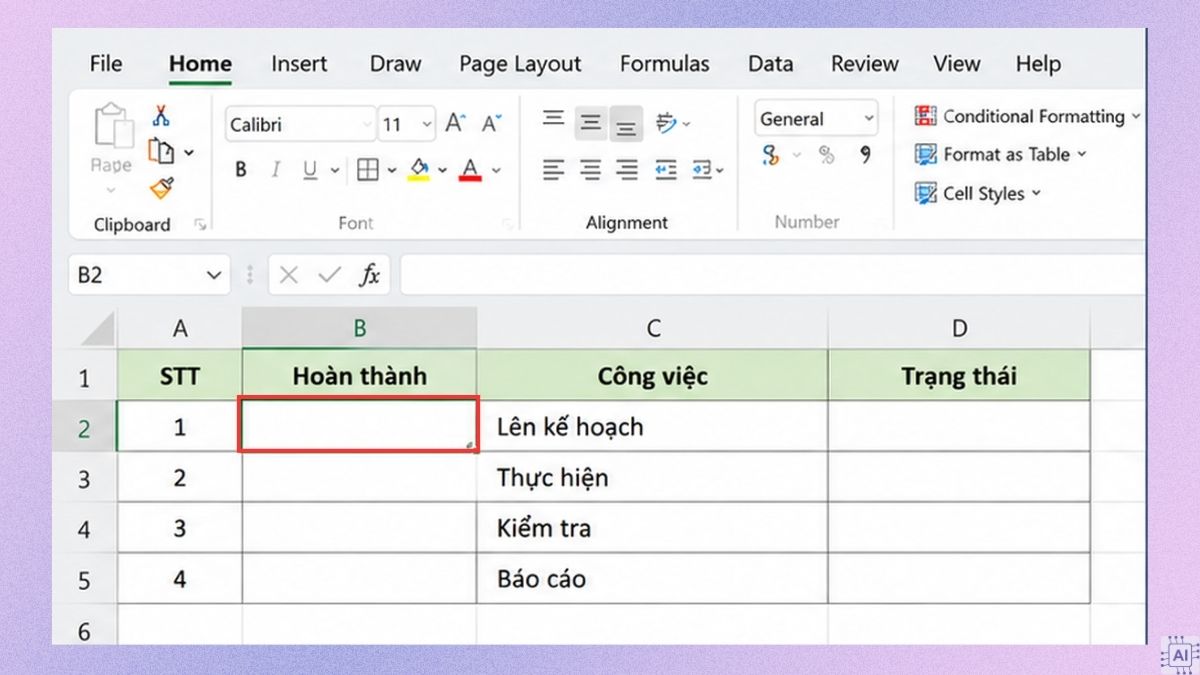Switch to the View tab
Viewport: 1200px width, 675px height.
[956, 64]
